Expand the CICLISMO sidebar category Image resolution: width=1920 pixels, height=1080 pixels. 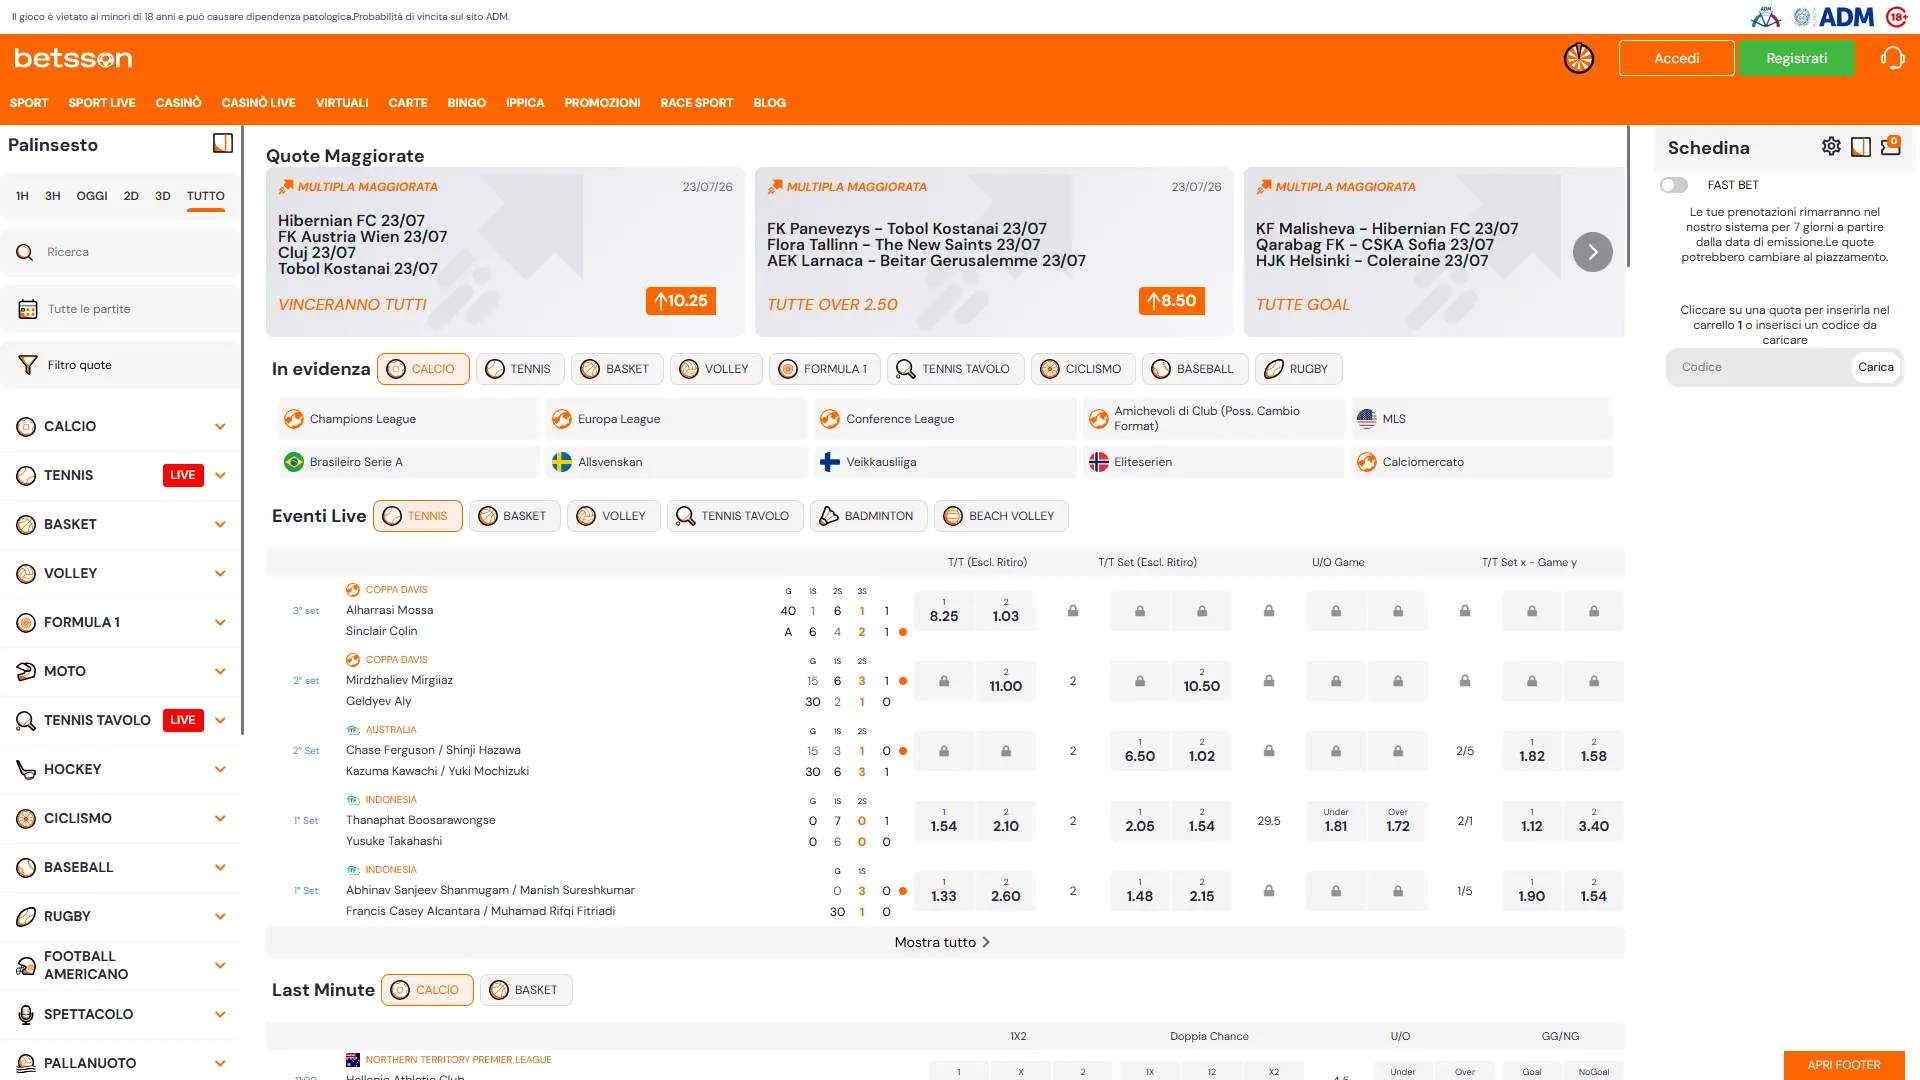(220, 819)
